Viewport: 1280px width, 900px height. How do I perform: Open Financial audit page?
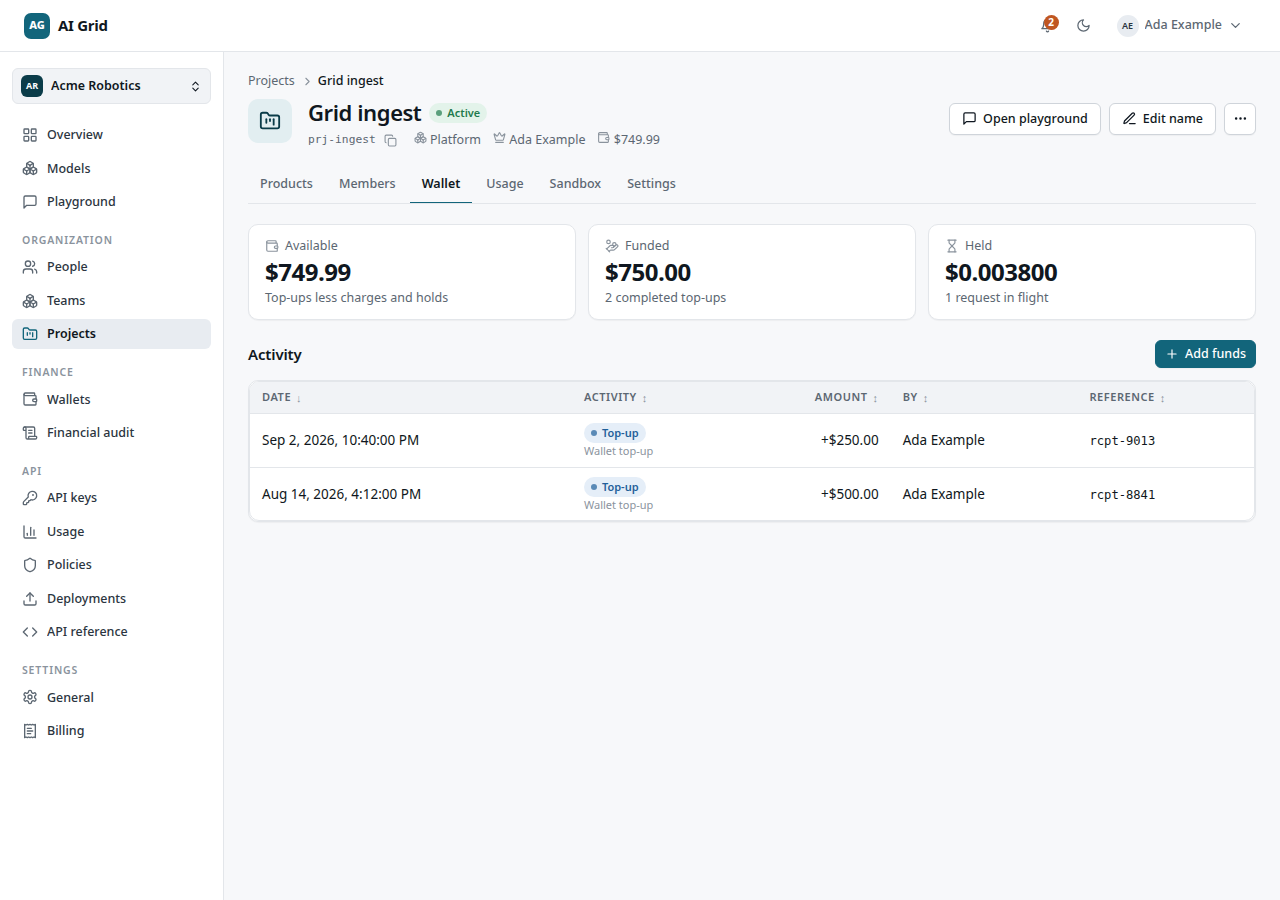tap(111, 432)
